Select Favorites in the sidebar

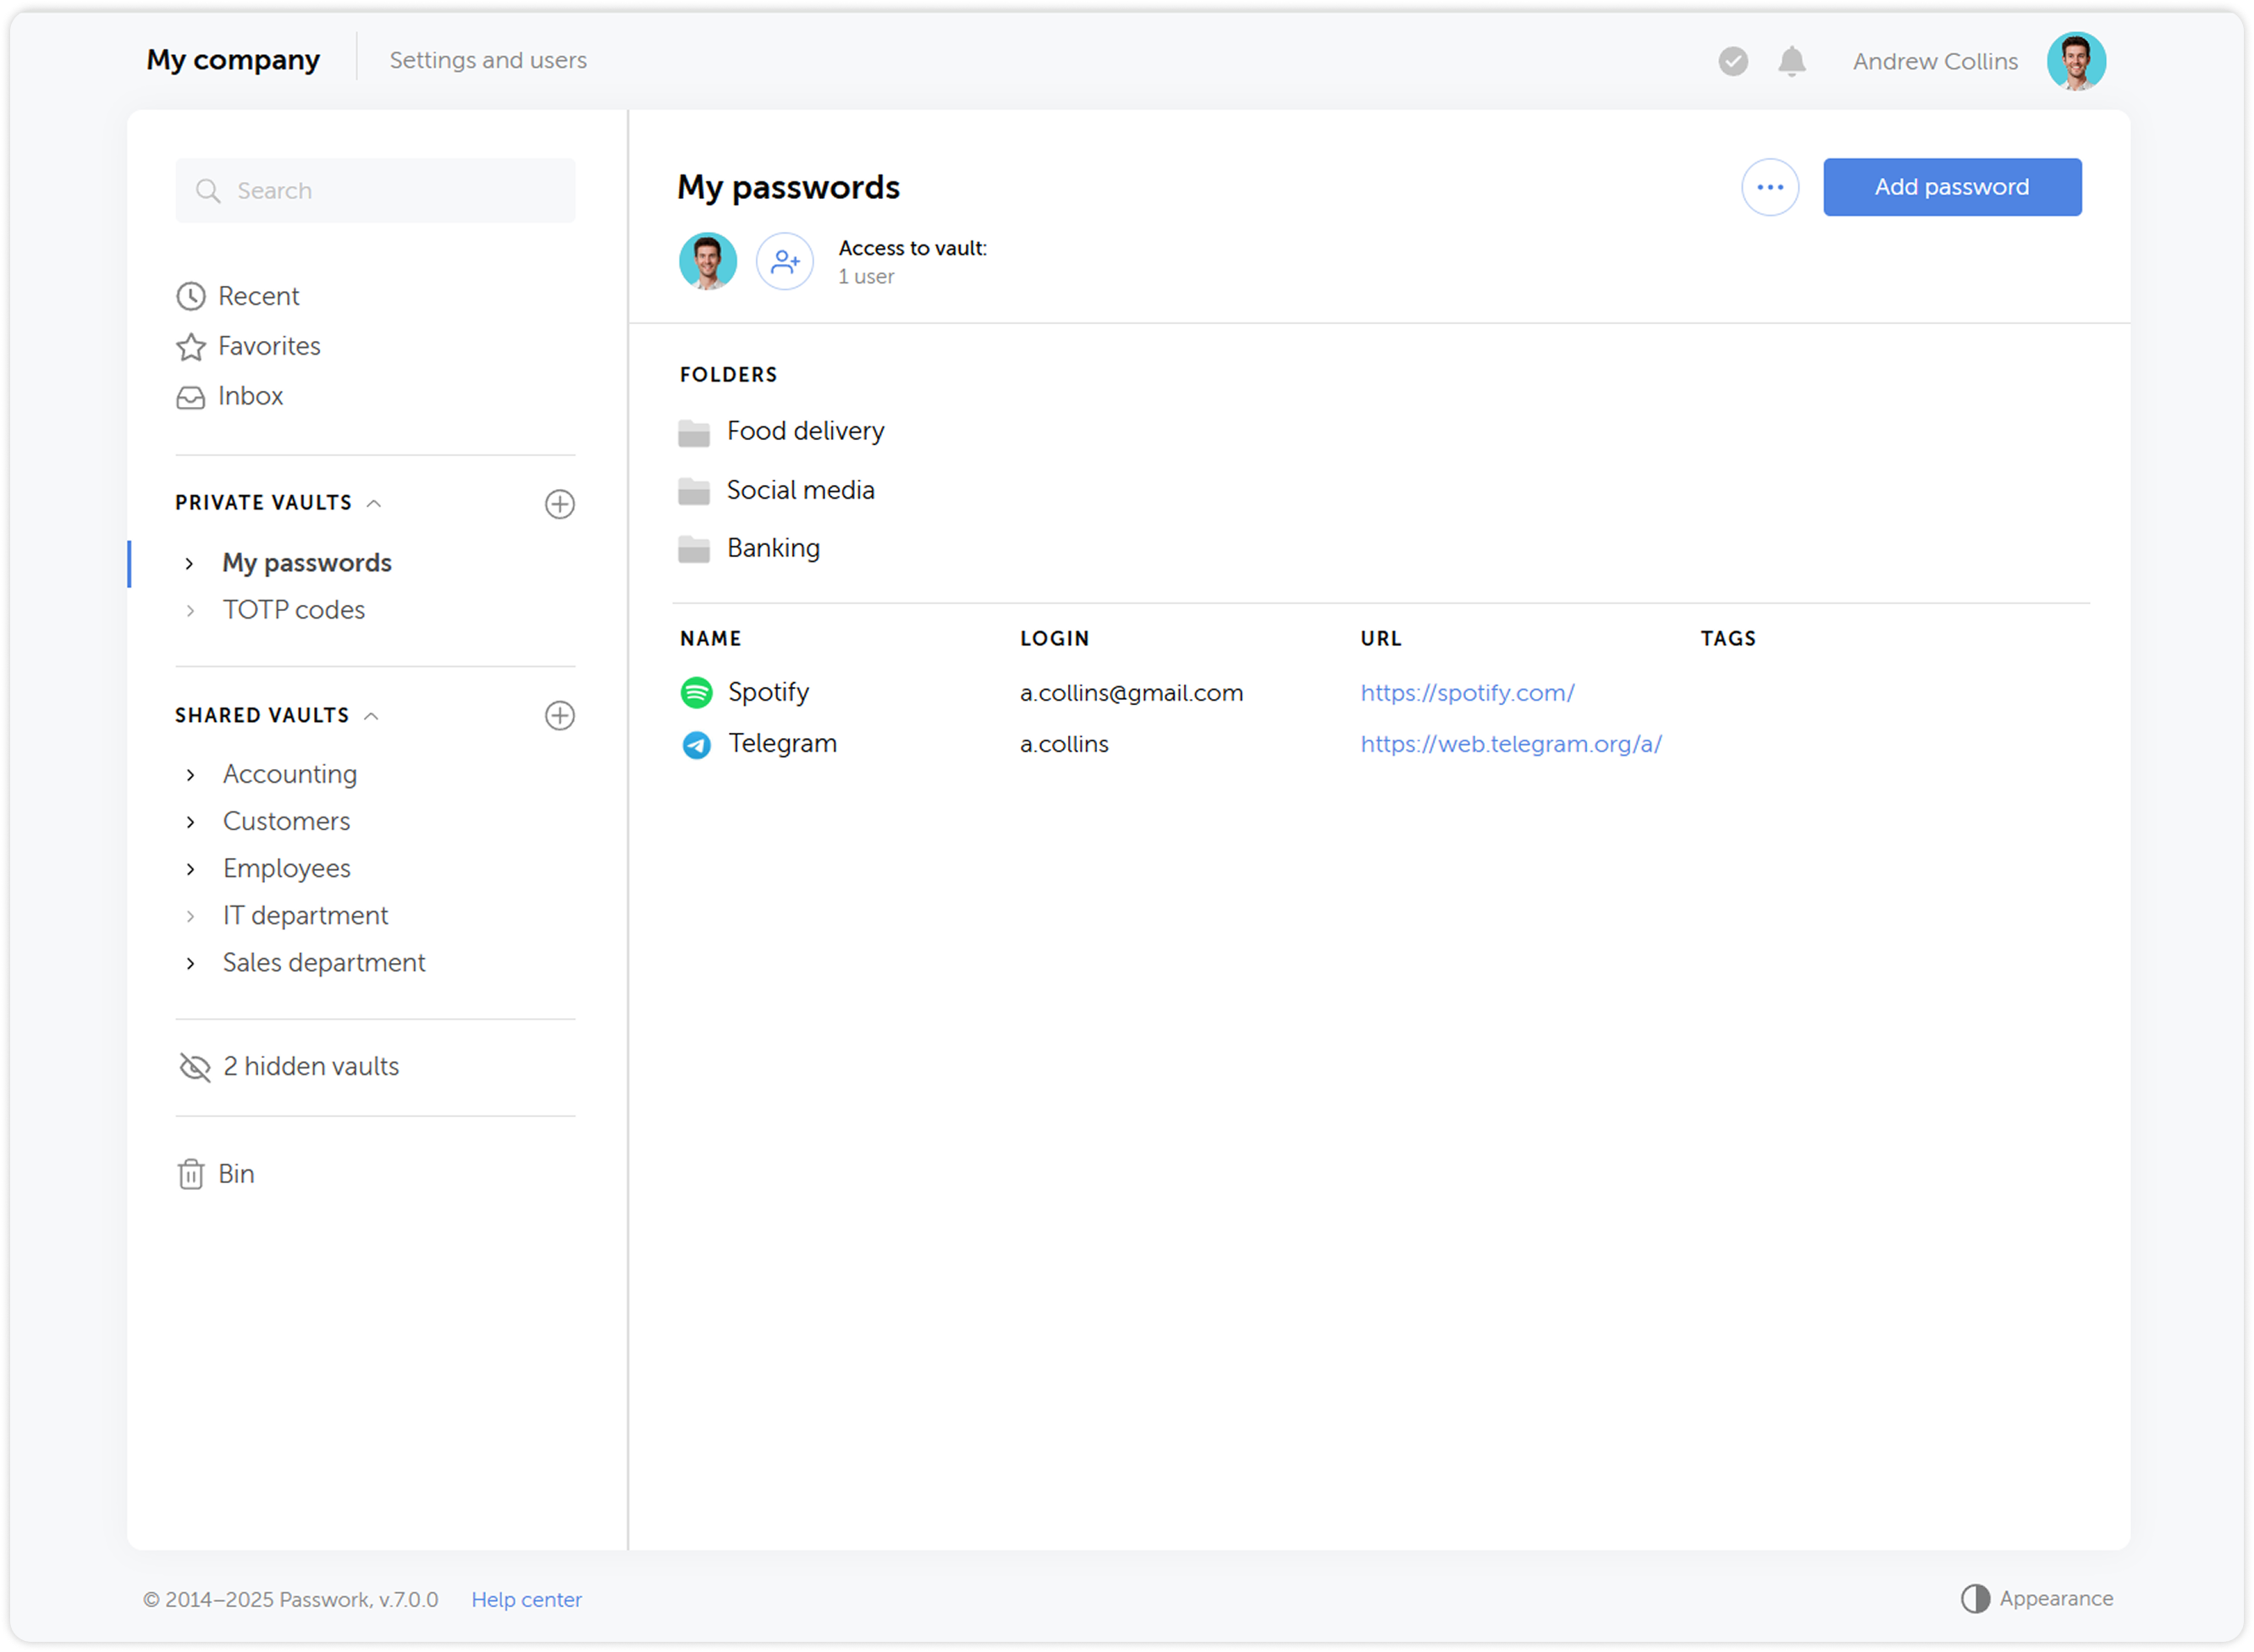coord(269,346)
